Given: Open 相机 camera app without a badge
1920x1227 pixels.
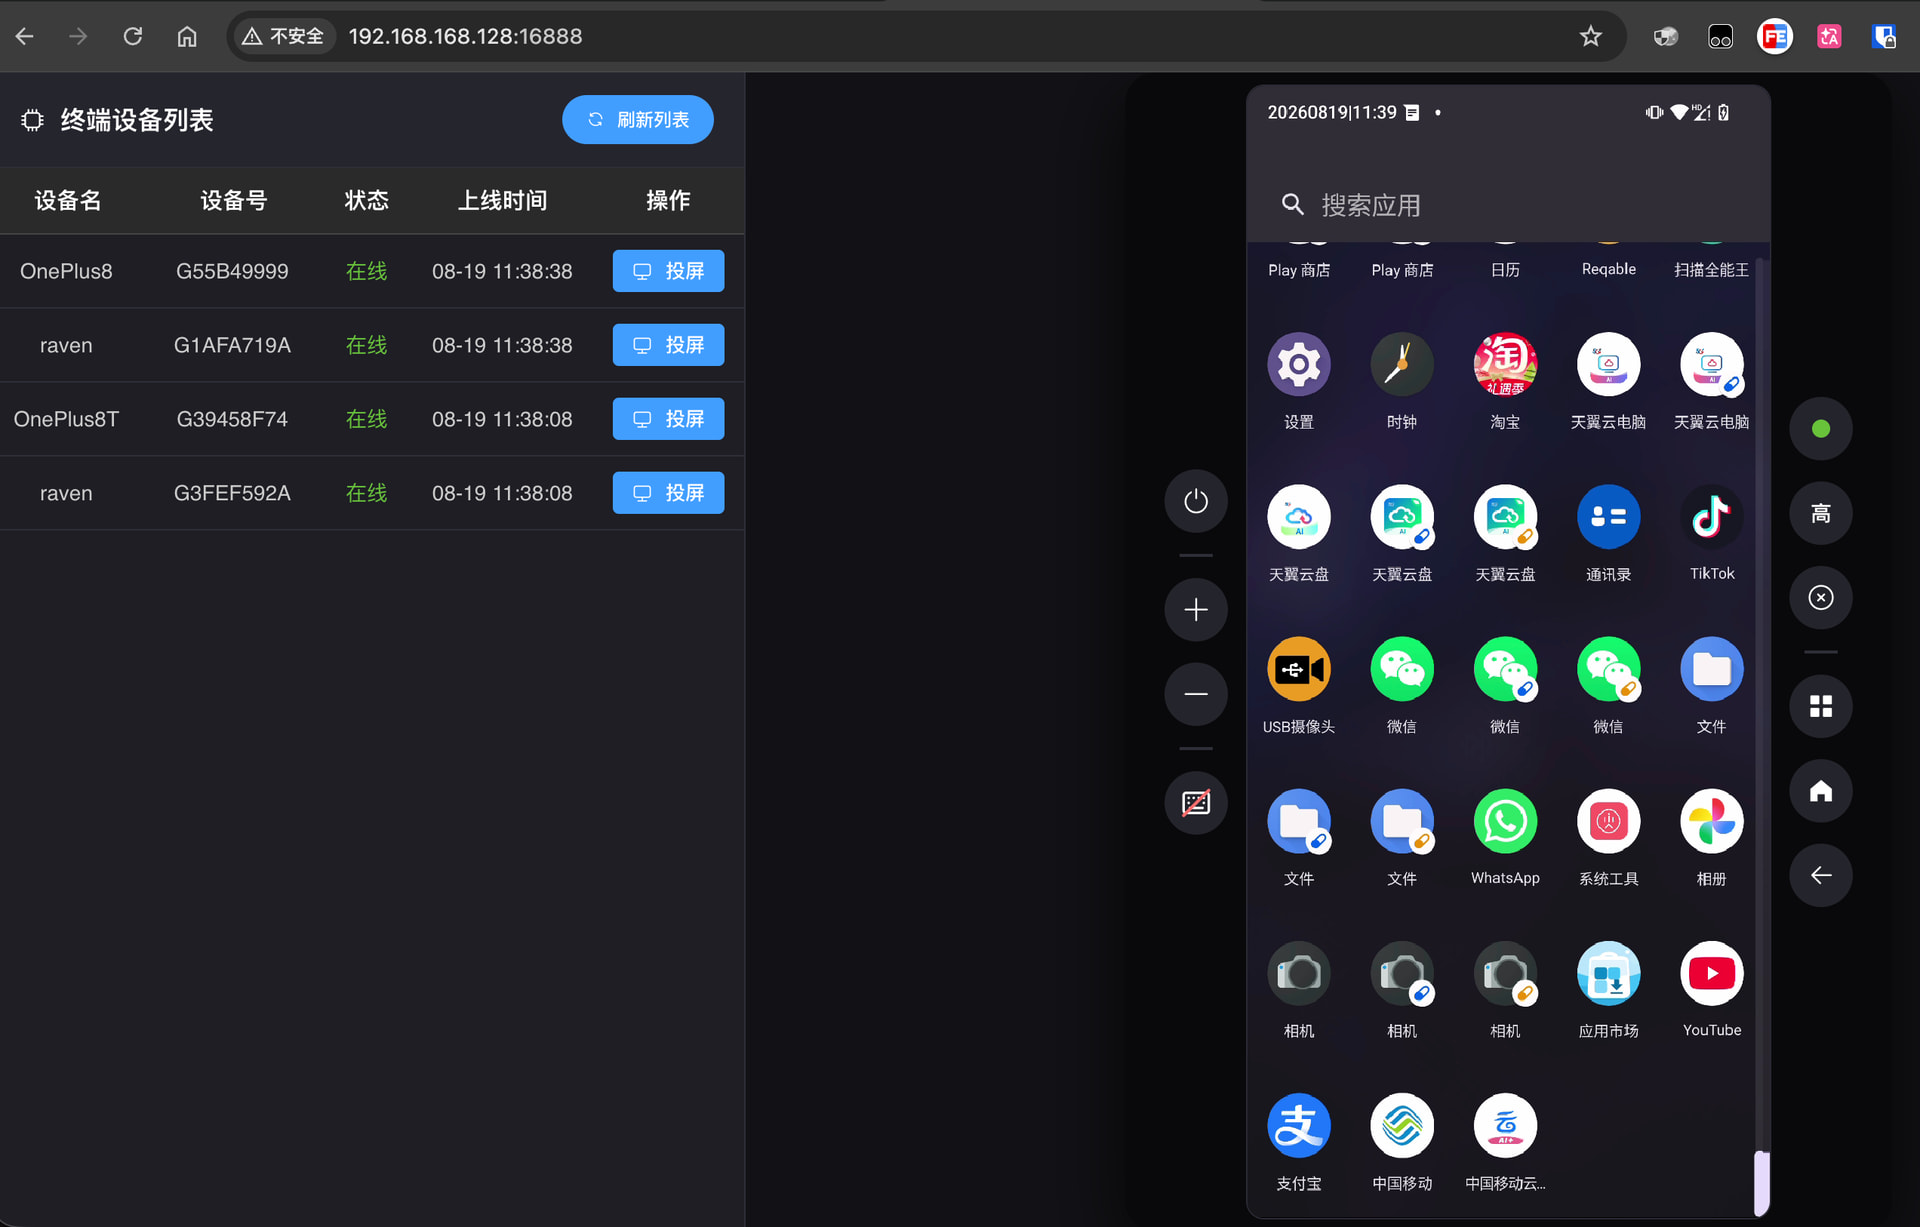Looking at the screenshot, I should 1298,973.
